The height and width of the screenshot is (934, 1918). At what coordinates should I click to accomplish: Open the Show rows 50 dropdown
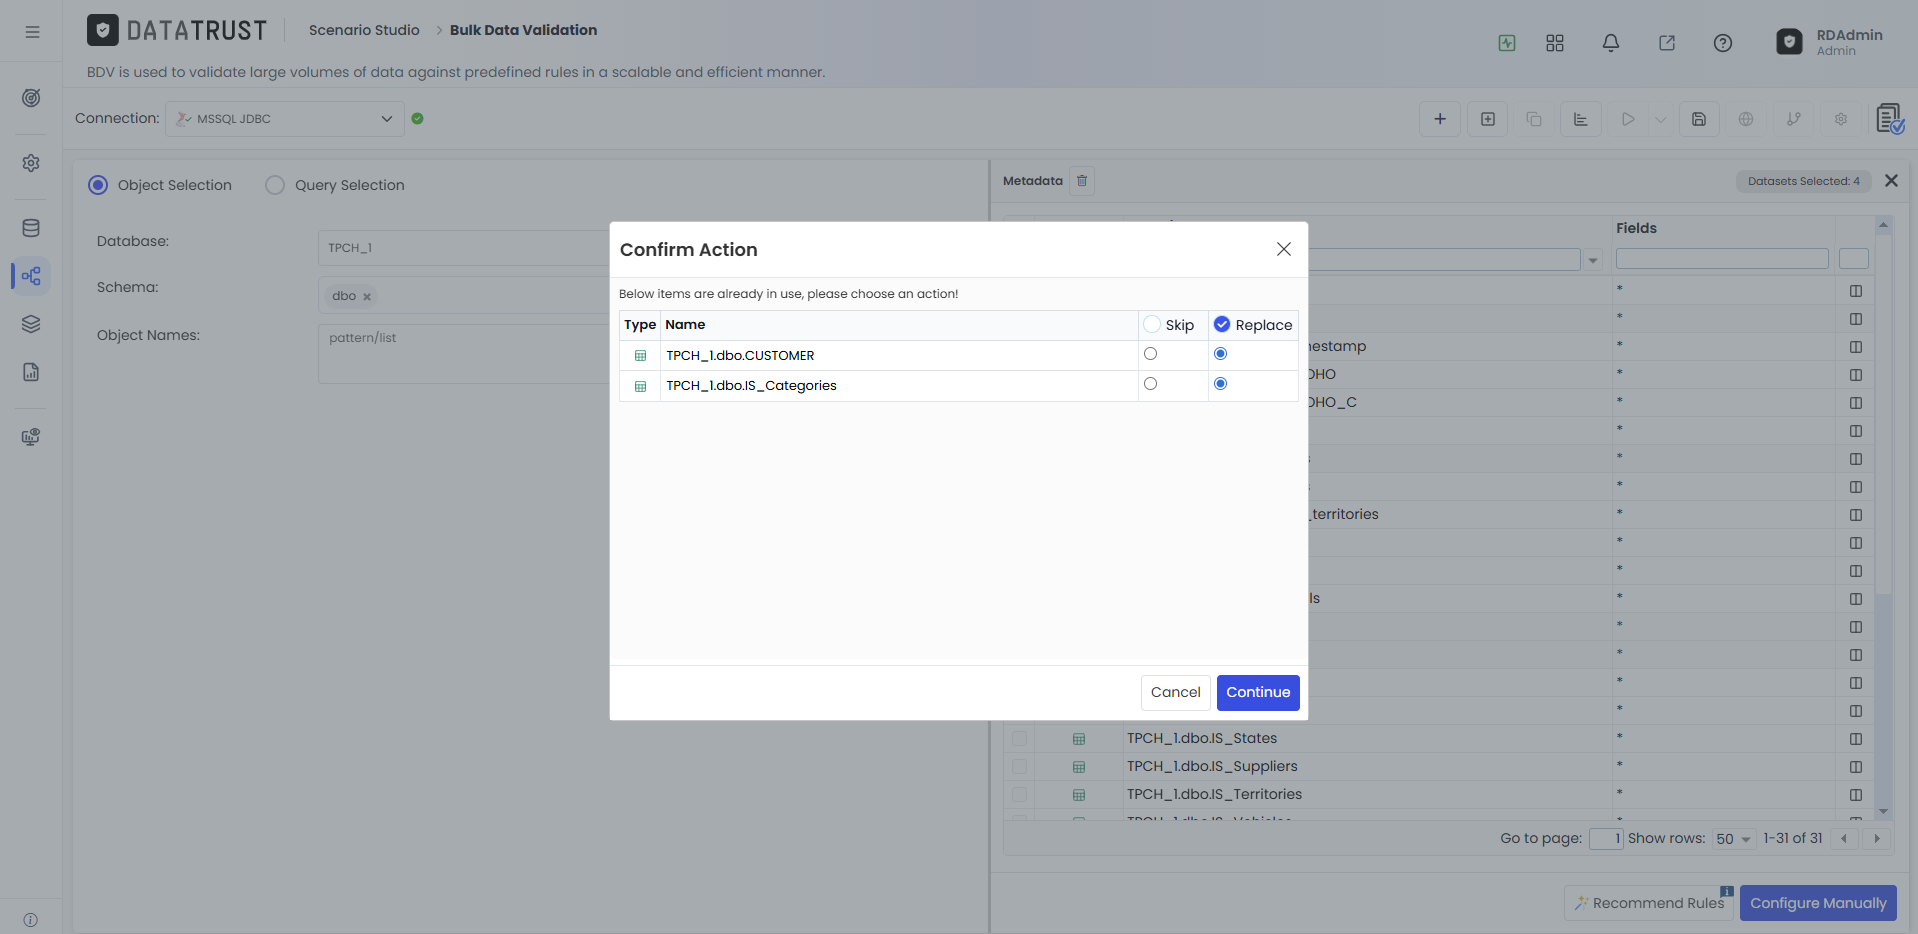click(1734, 839)
